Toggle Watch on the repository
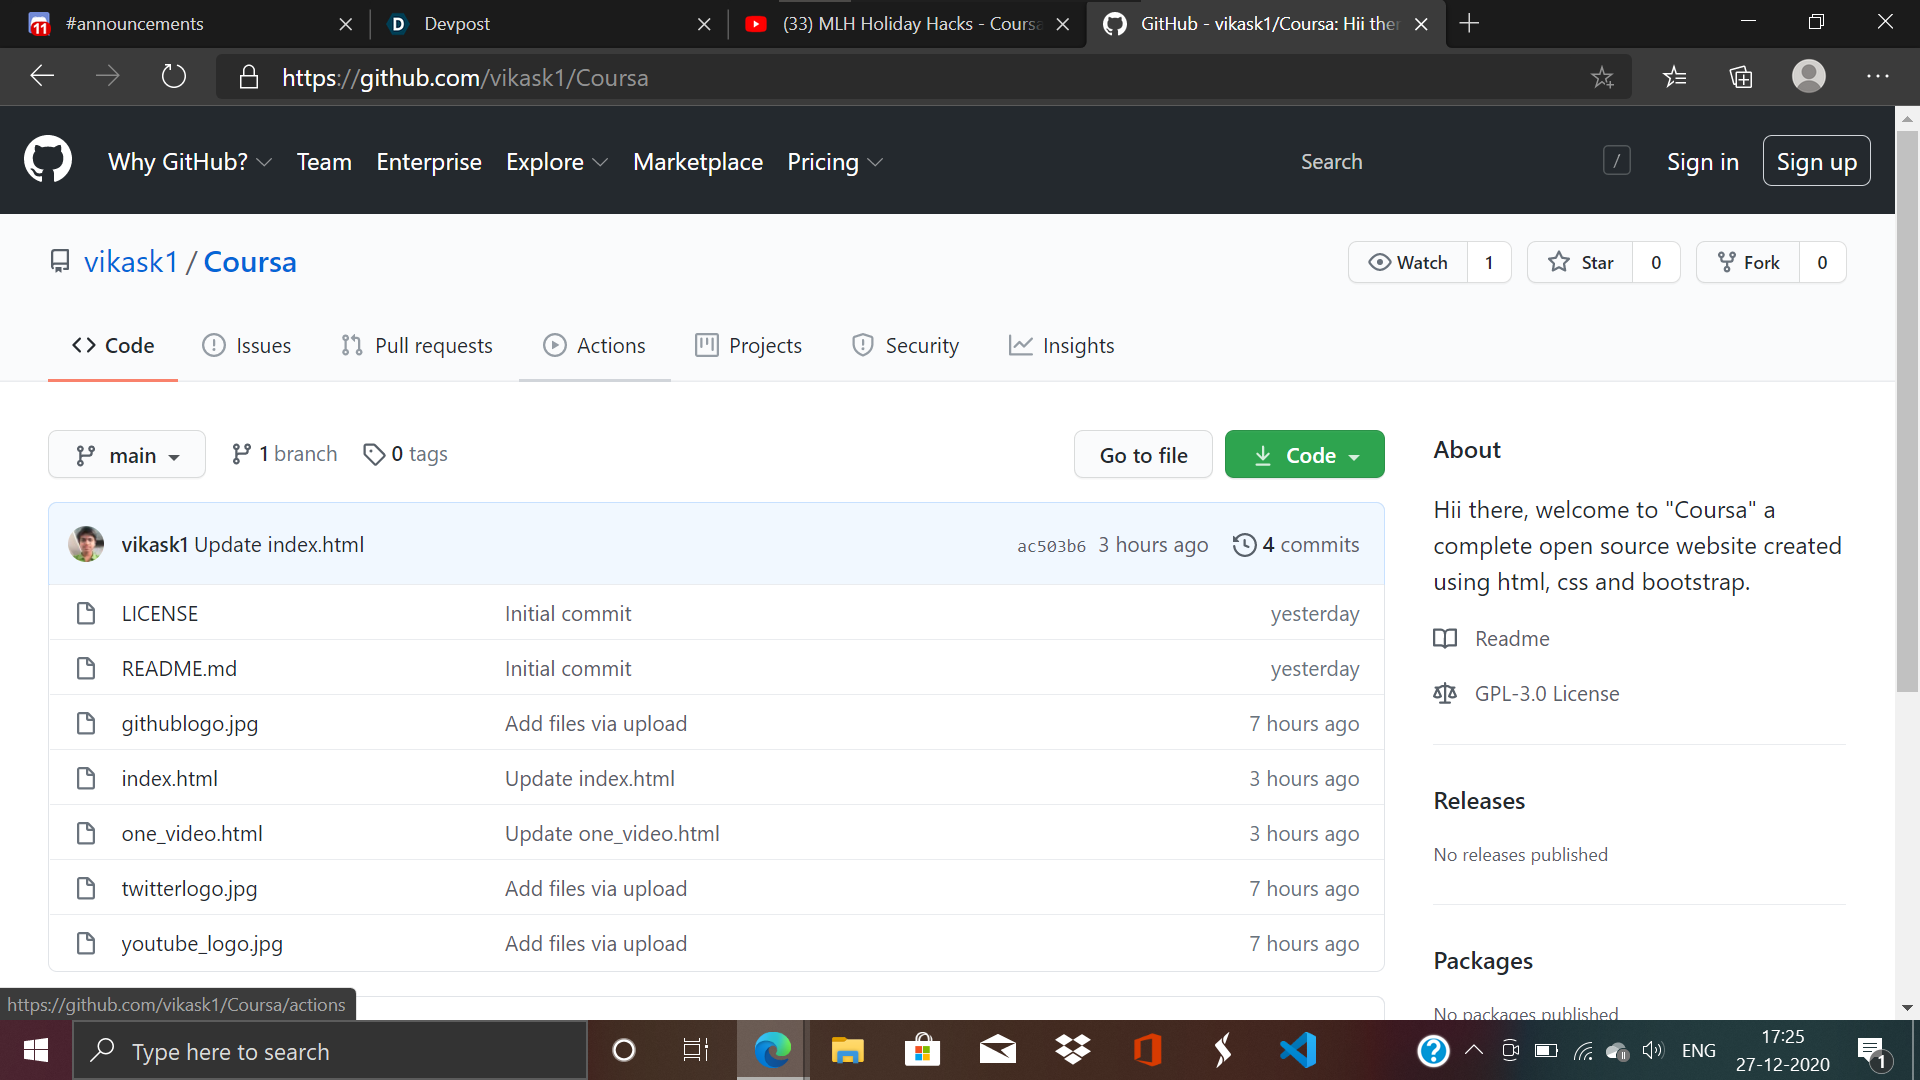The width and height of the screenshot is (1920, 1080). (x=1408, y=262)
